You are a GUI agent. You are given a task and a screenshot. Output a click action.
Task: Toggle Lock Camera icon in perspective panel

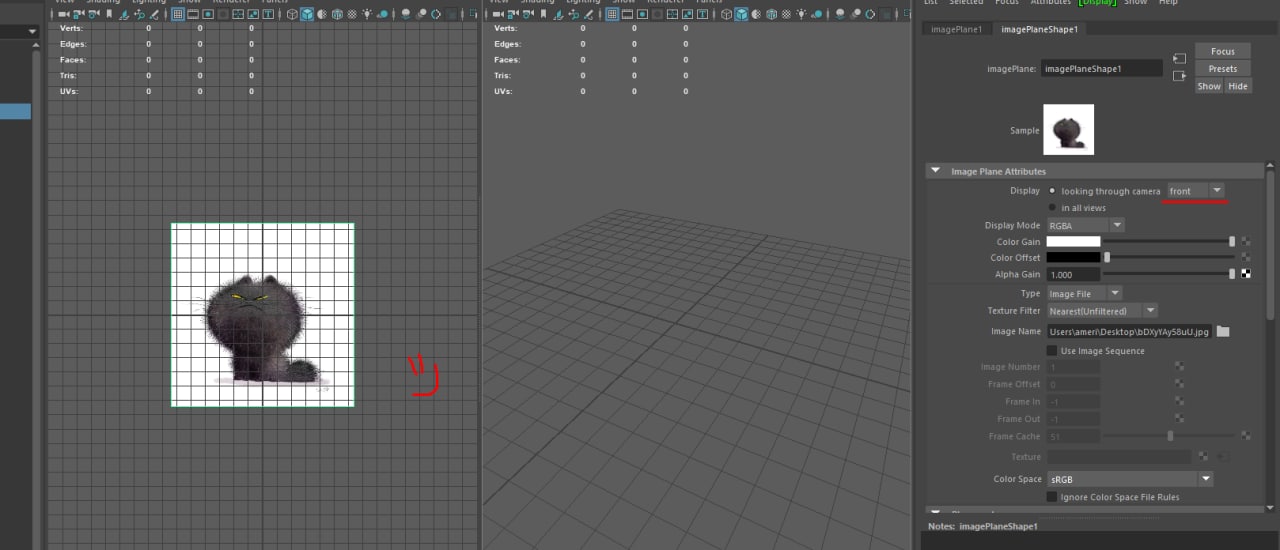513,14
